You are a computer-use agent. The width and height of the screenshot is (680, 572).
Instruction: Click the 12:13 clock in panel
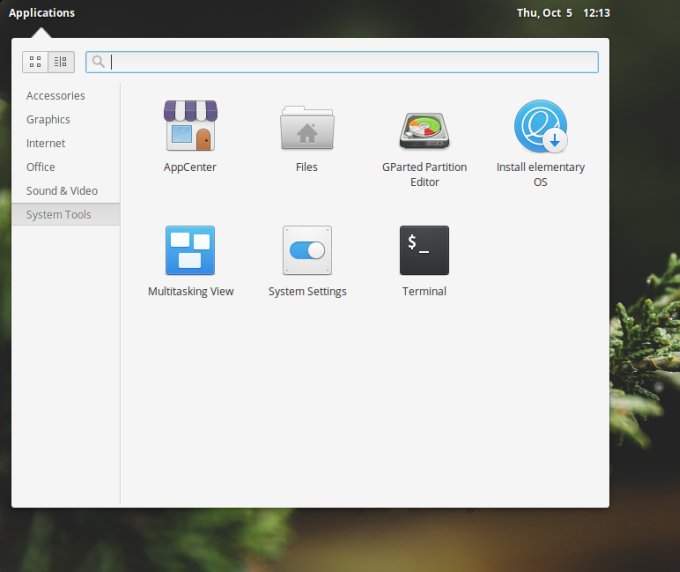point(596,13)
